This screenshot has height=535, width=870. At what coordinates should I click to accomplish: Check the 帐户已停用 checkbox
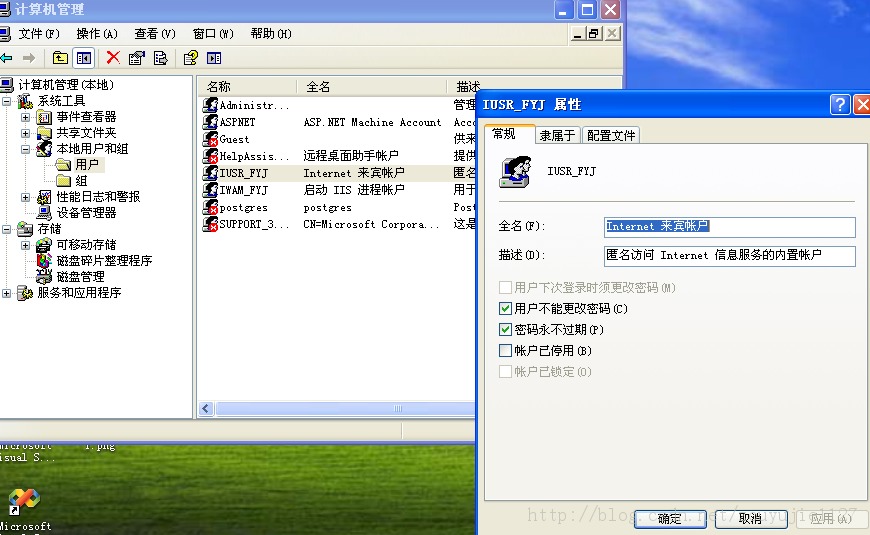[505, 351]
